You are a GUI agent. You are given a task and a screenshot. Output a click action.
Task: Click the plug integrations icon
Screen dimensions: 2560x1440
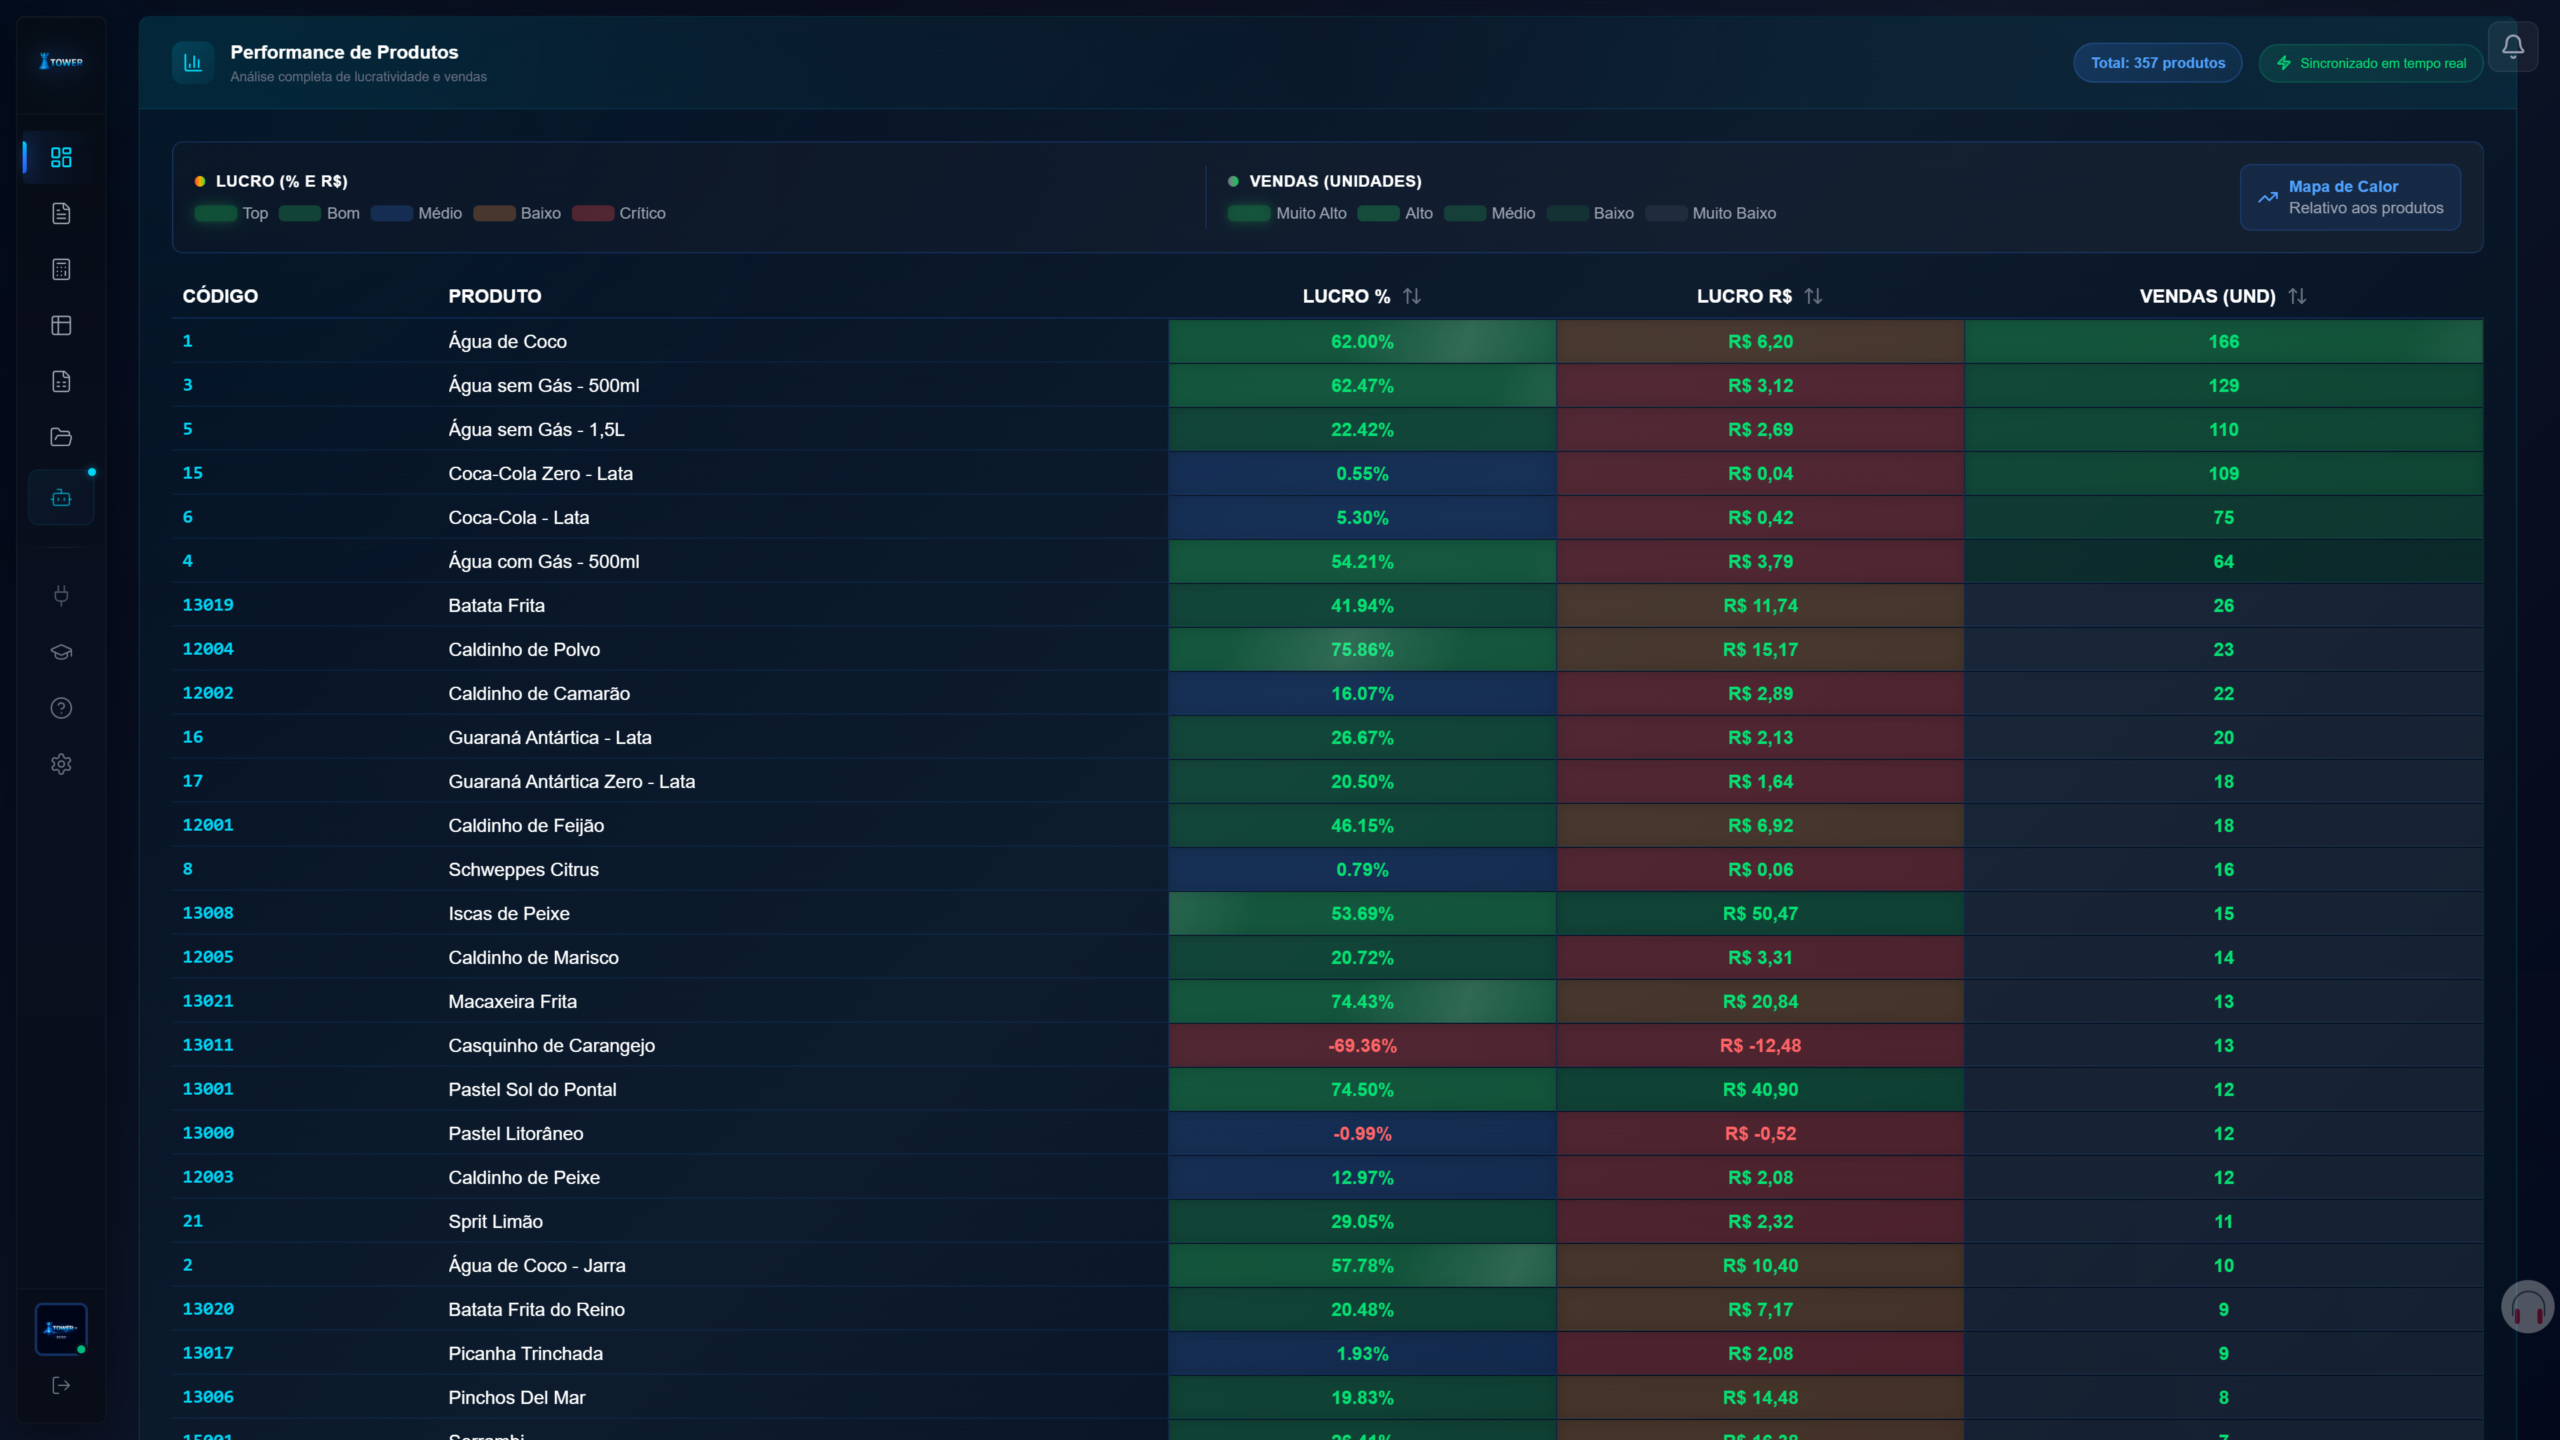(x=61, y=595)
